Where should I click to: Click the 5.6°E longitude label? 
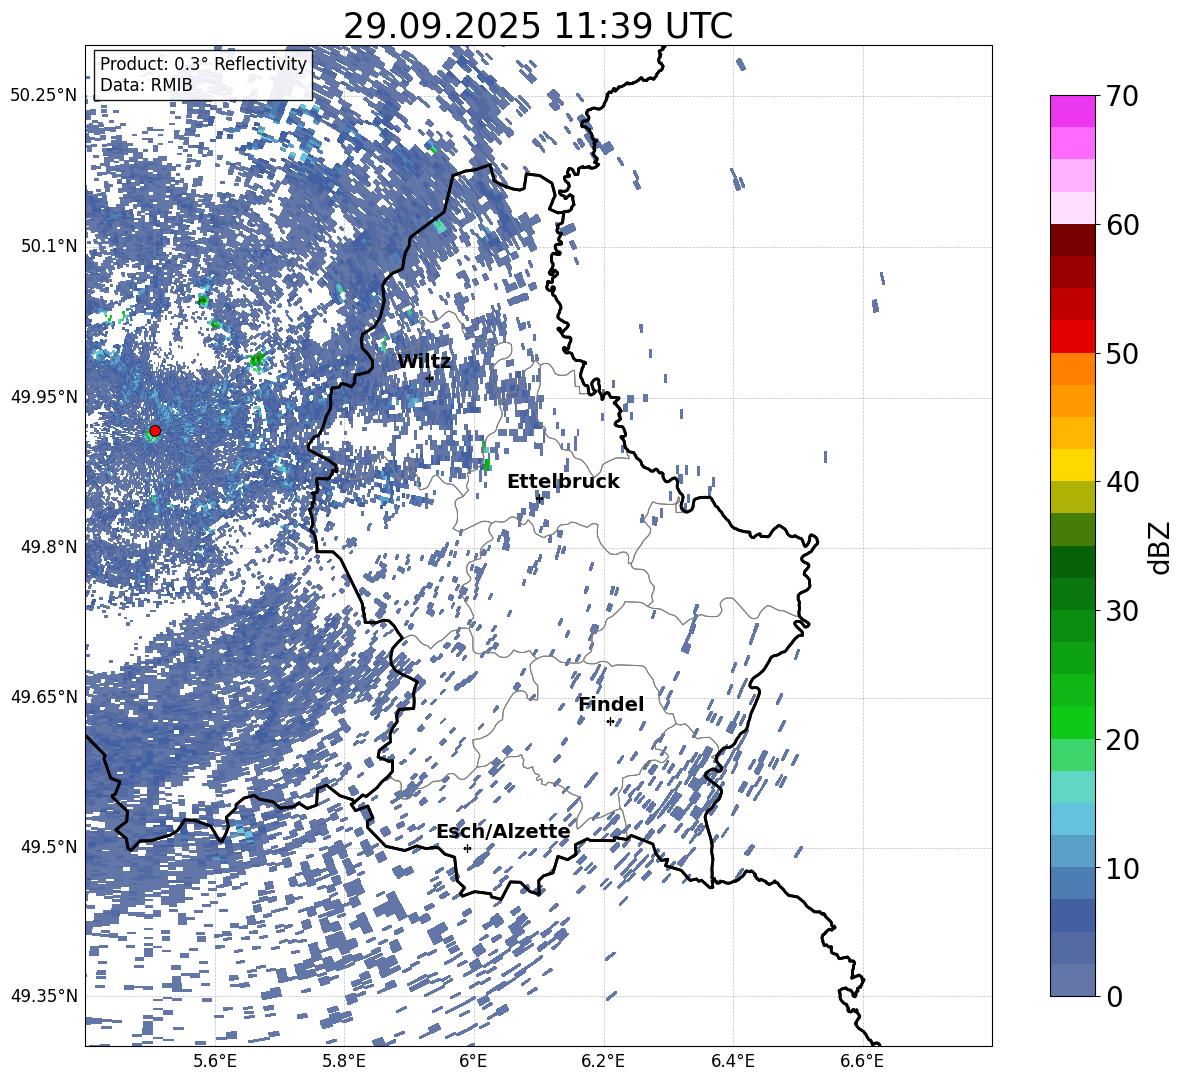coord(215,1061)
